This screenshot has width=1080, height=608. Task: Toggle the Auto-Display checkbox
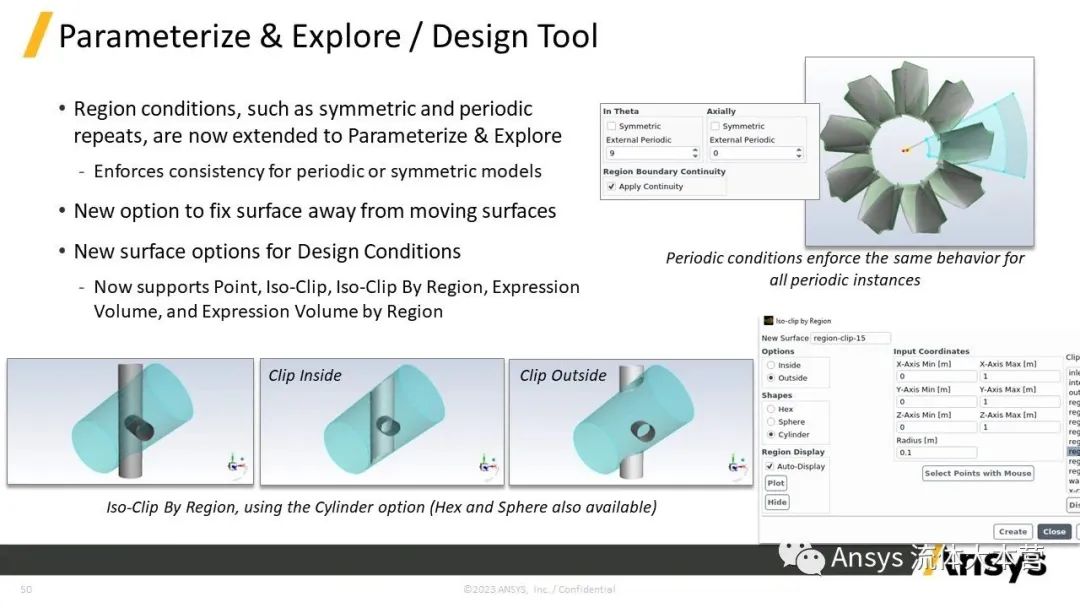(770, 466)
